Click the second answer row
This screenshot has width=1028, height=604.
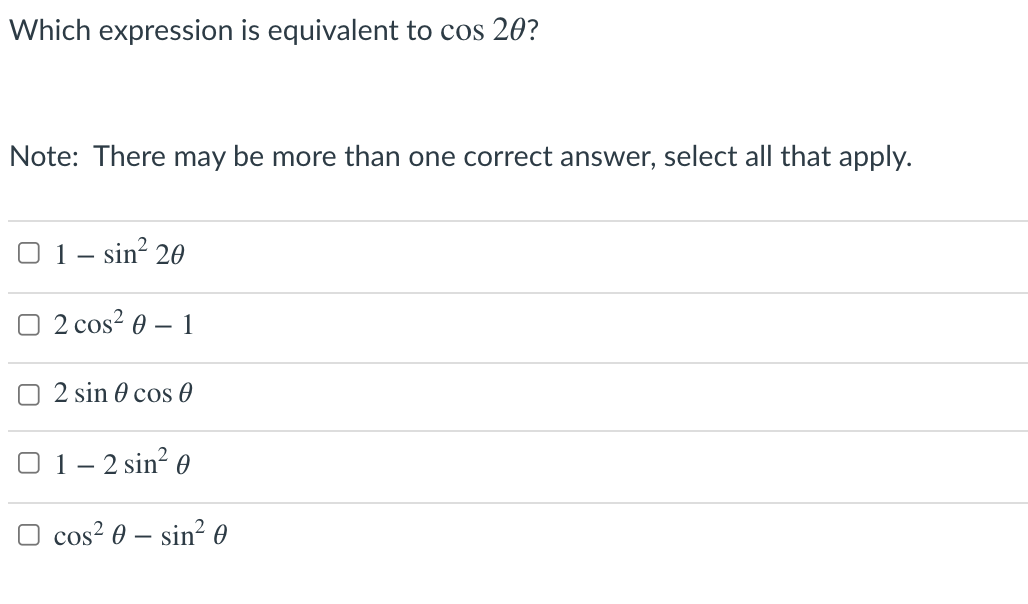[x=500, y=325]
